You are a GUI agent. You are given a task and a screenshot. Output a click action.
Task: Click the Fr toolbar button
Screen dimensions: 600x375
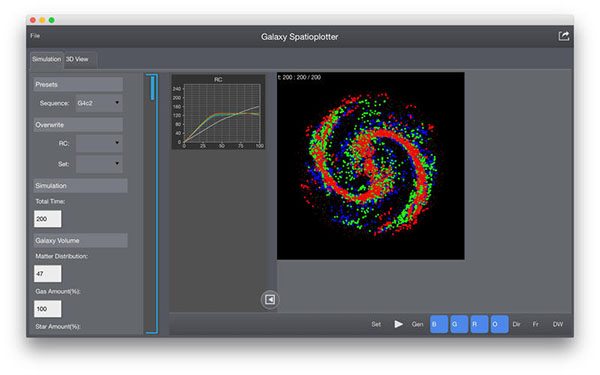point(535,324)
